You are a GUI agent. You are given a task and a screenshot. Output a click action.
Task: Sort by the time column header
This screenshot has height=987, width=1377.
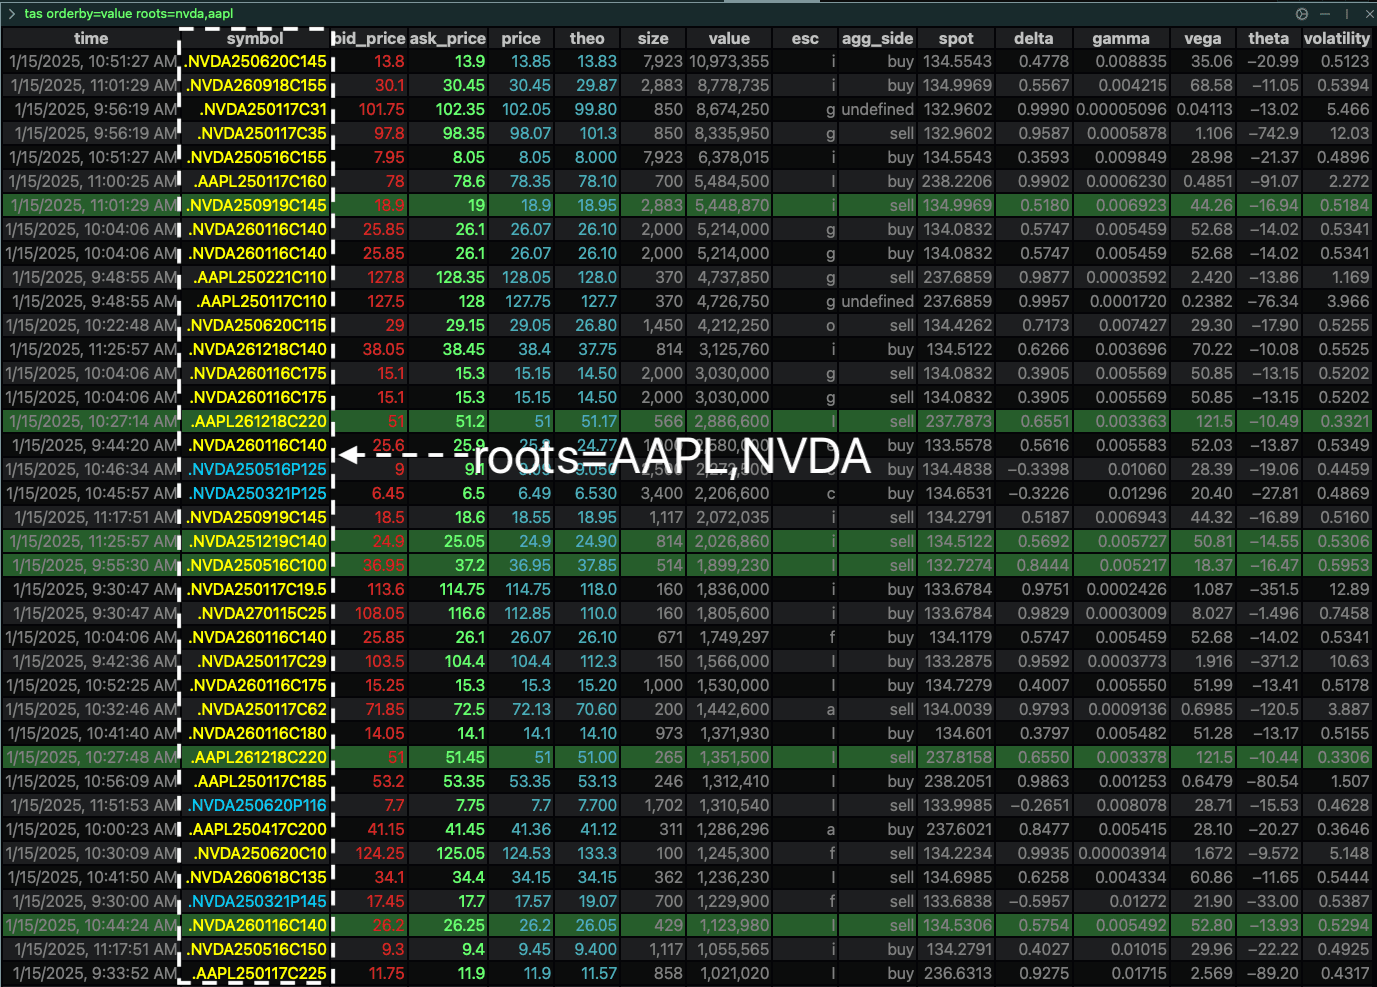point(91,38)
